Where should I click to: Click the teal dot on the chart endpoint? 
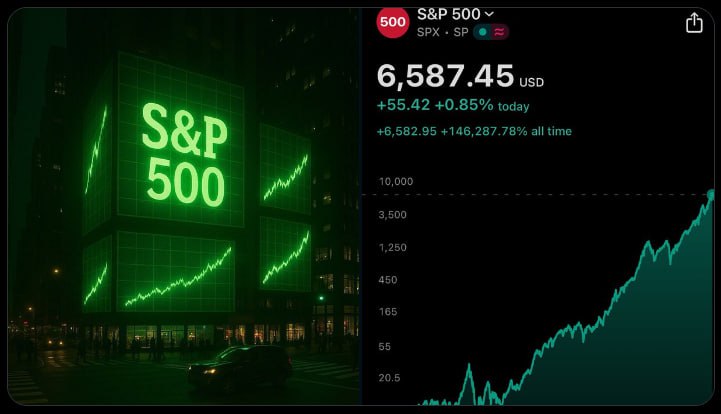(711, 195)
